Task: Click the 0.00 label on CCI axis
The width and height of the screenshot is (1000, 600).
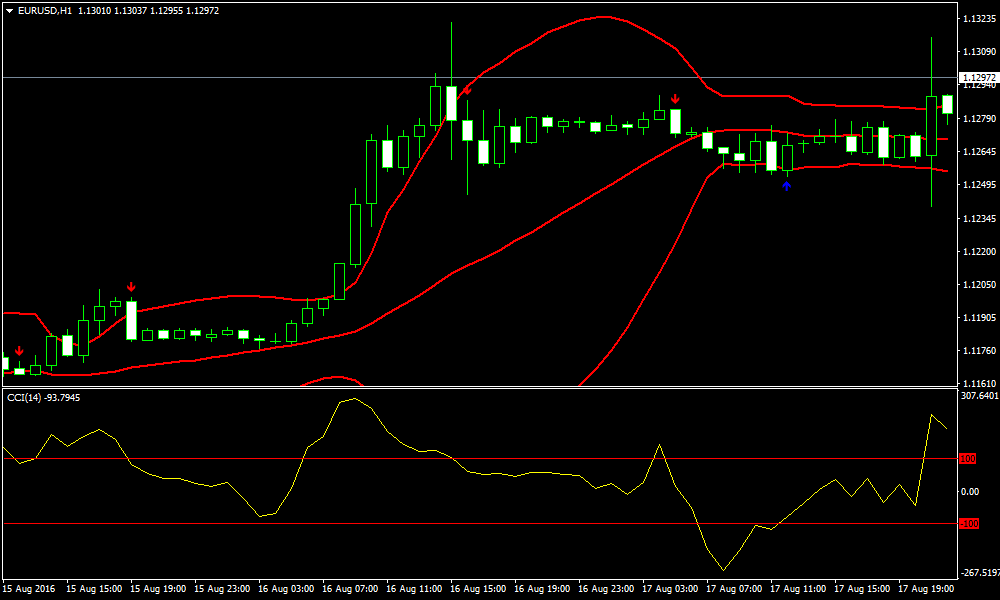Action: coord(970,491)
